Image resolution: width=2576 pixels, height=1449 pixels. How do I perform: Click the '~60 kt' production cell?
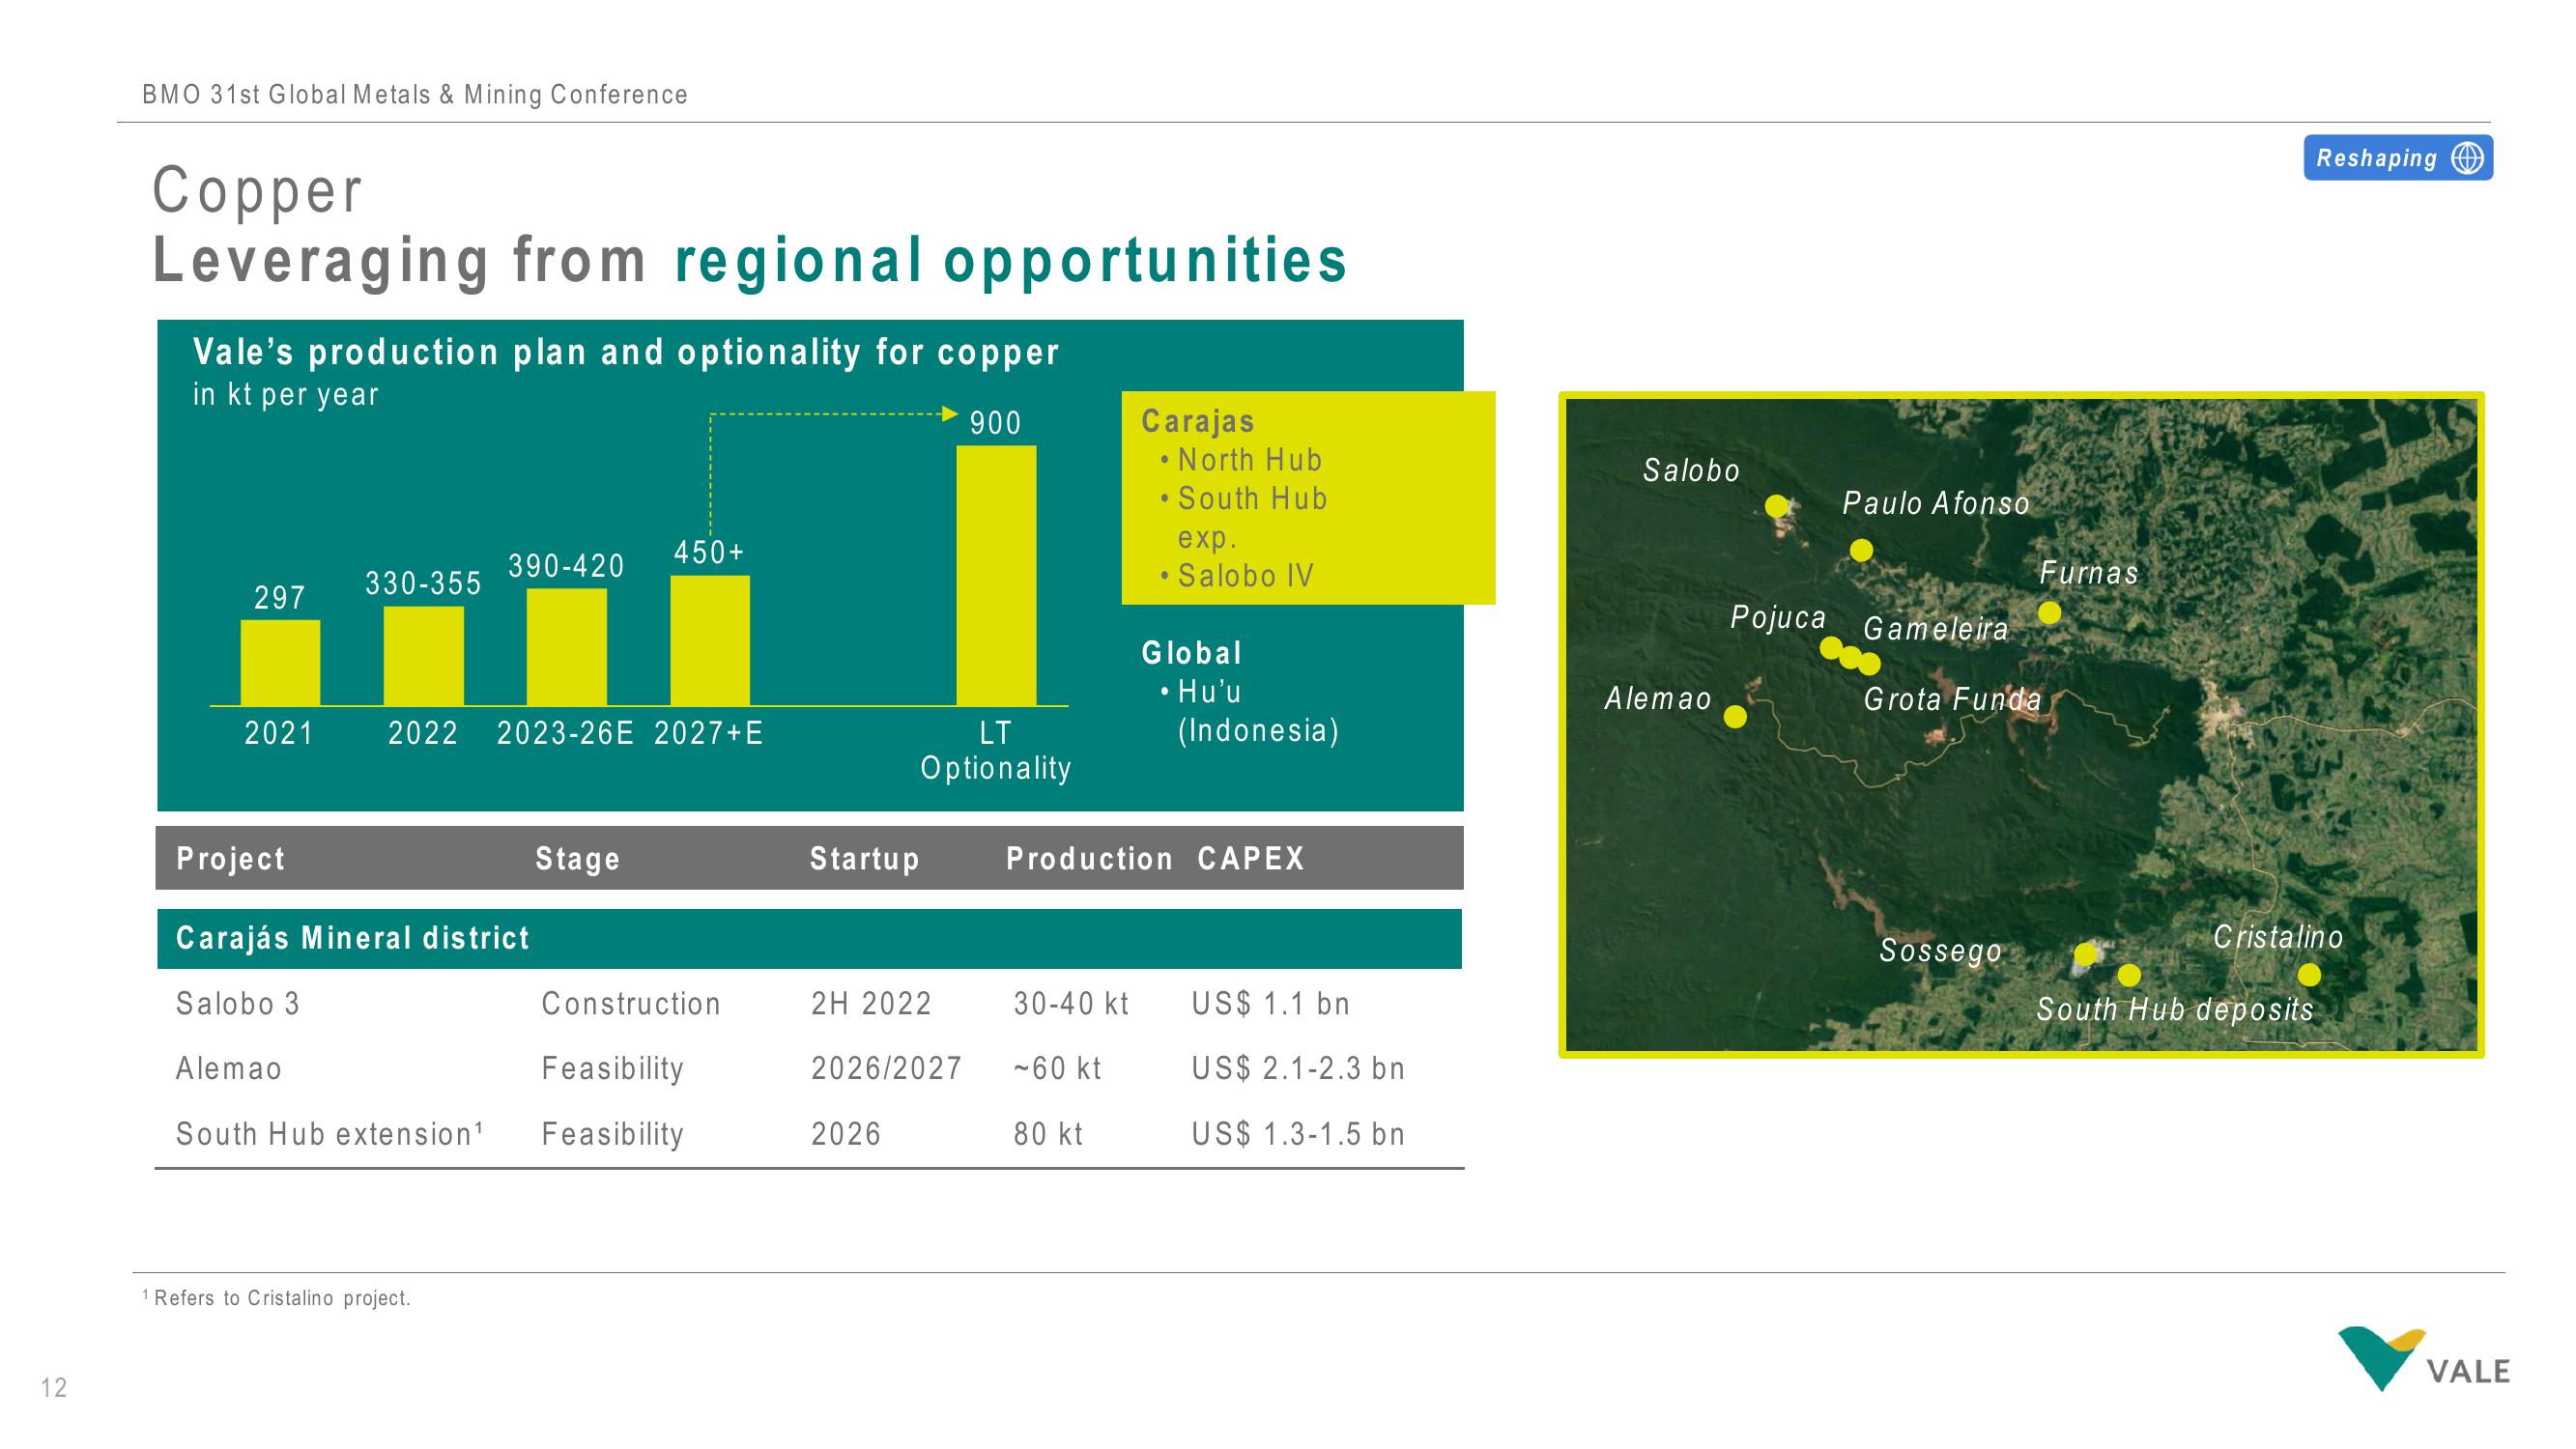pyautogui.click(x=1057, y=1069)
